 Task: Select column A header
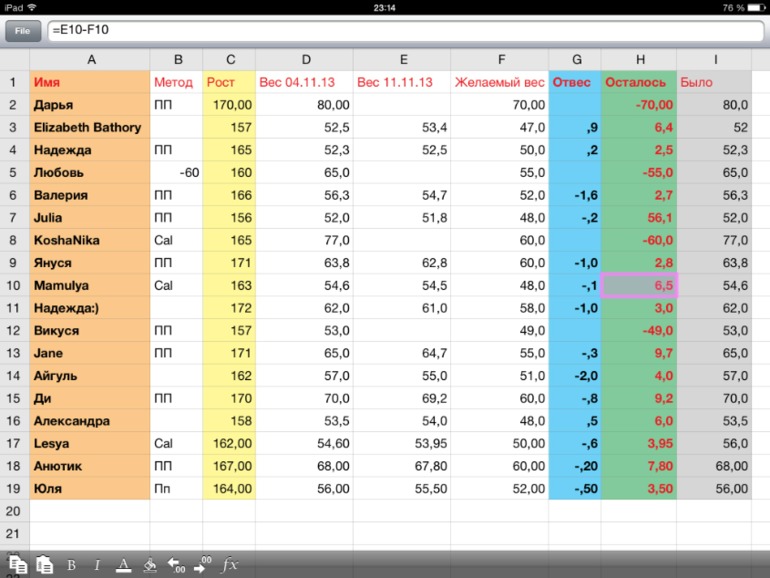(90, 60)
